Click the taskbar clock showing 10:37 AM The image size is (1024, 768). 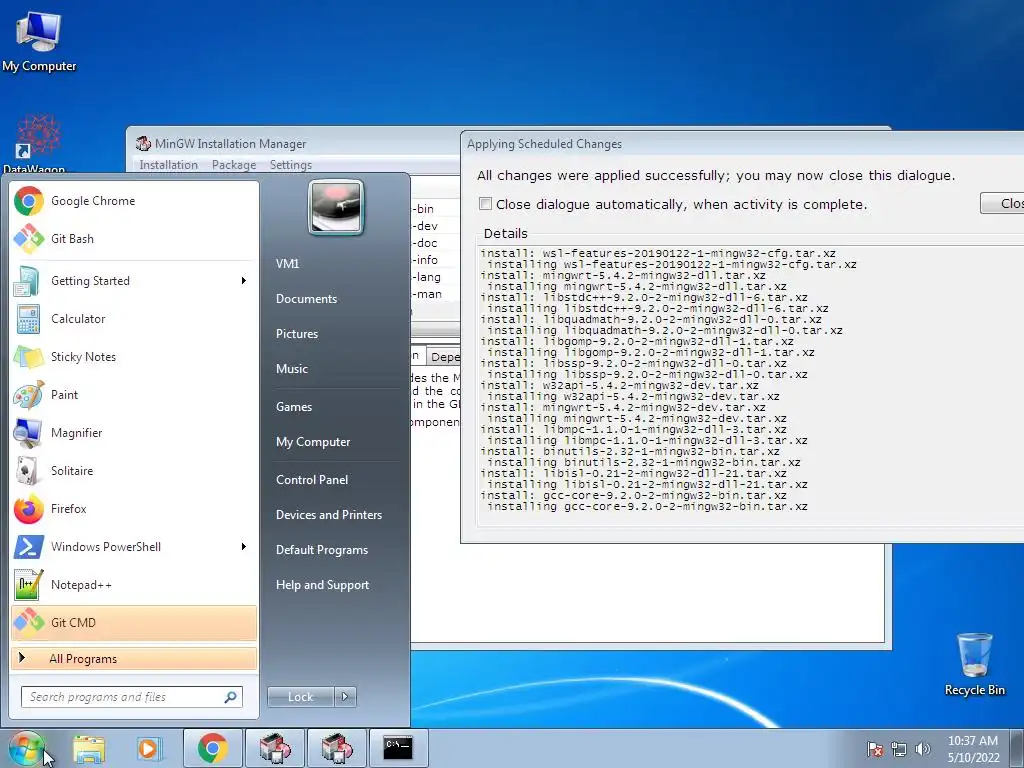pos(973,748)
